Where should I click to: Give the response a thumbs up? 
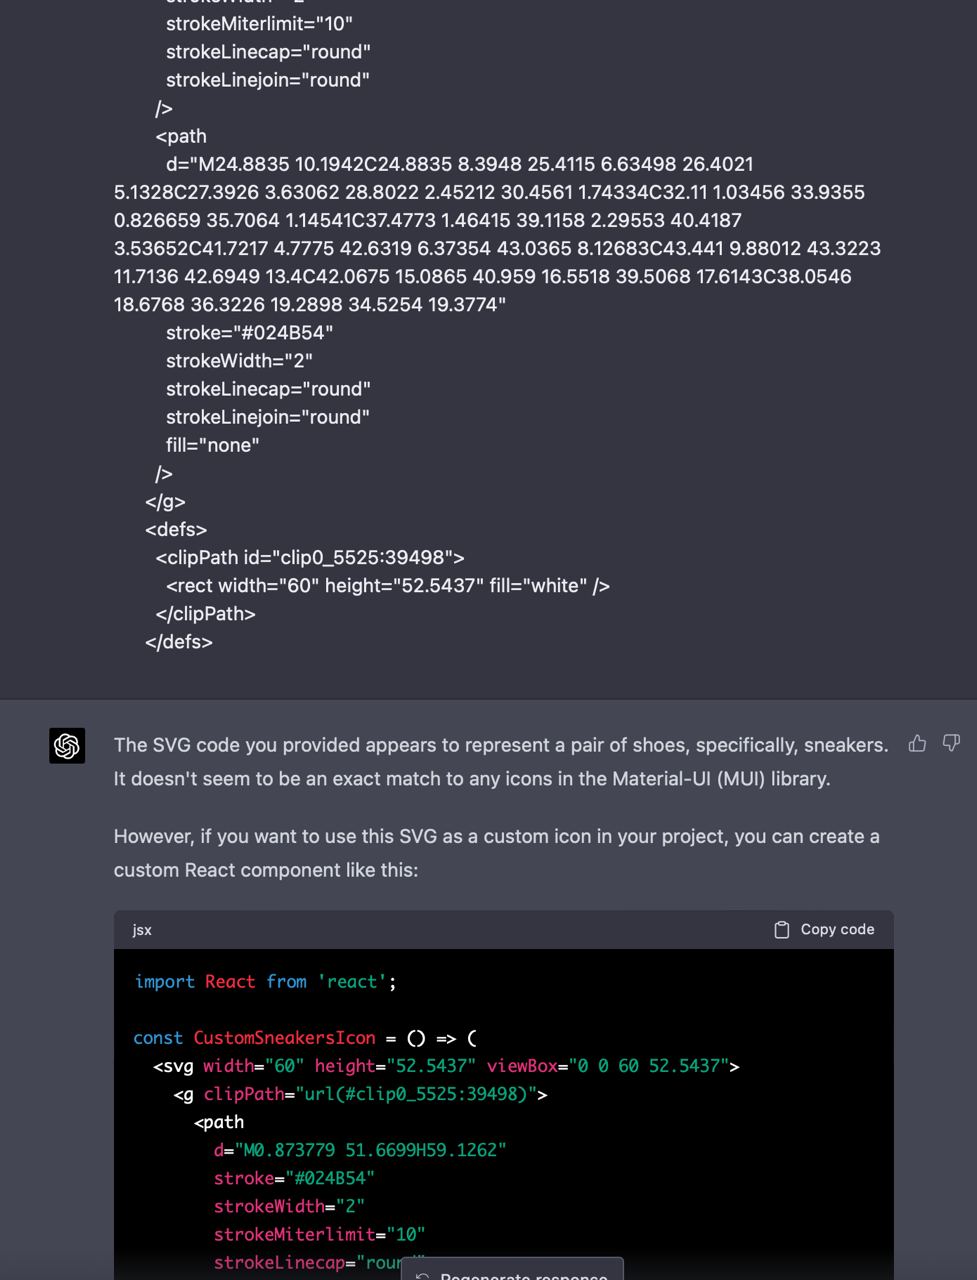(x=917, y=743)
